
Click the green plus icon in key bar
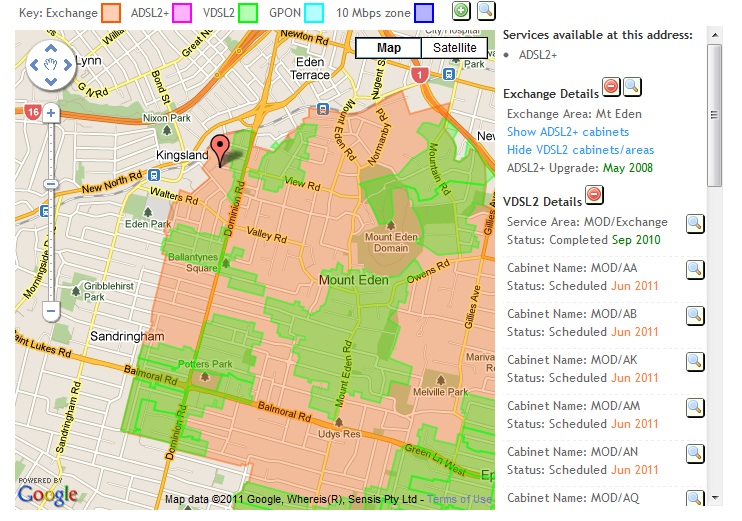click(461, 12)
